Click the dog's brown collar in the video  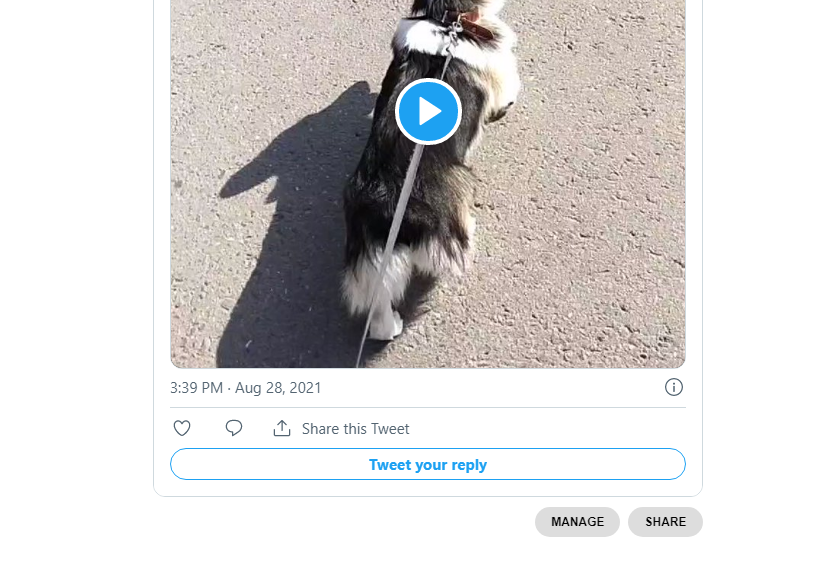tap(476, 30)
